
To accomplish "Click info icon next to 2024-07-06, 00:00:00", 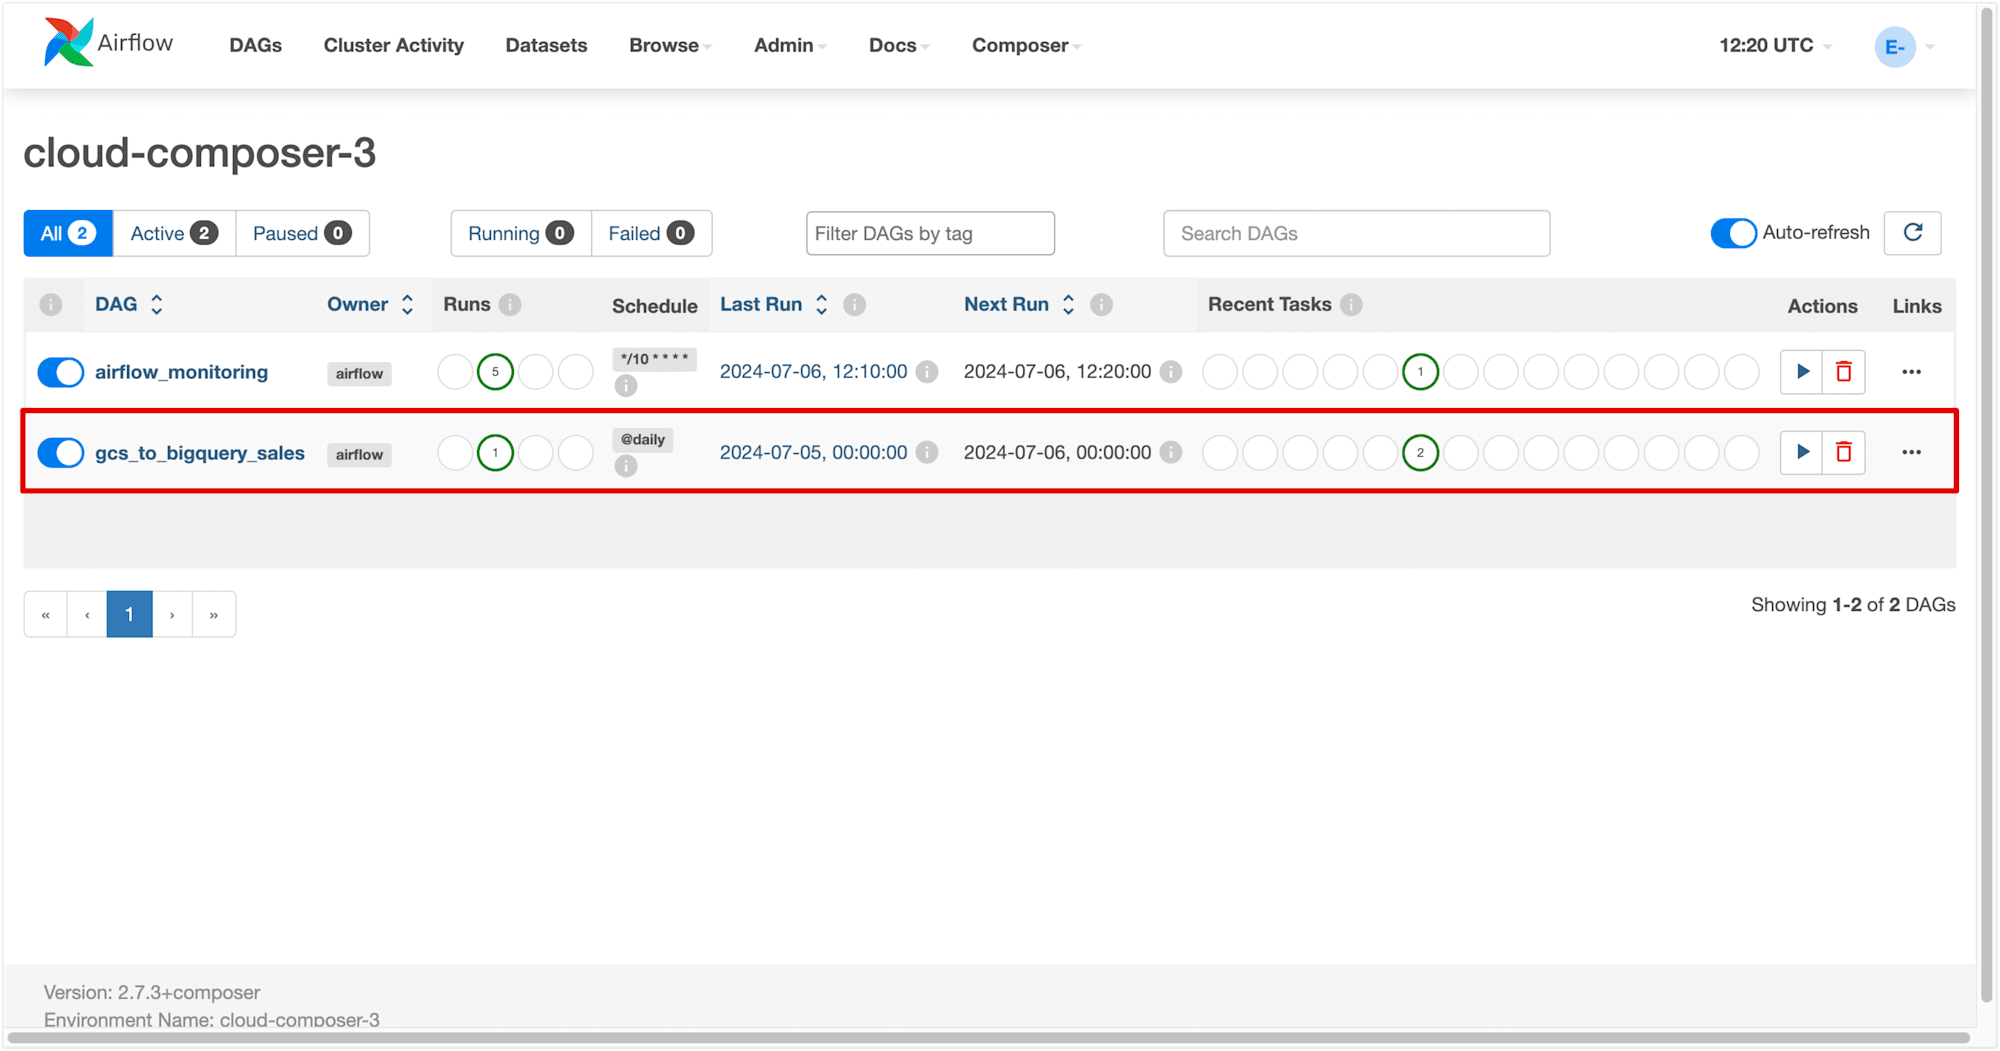I will tap(1171, 452).
